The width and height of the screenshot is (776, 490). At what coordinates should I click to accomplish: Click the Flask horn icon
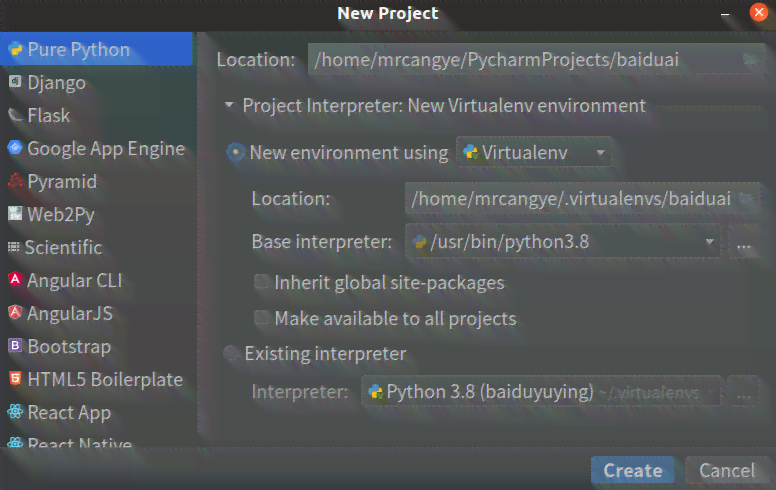tap(15, 115)
